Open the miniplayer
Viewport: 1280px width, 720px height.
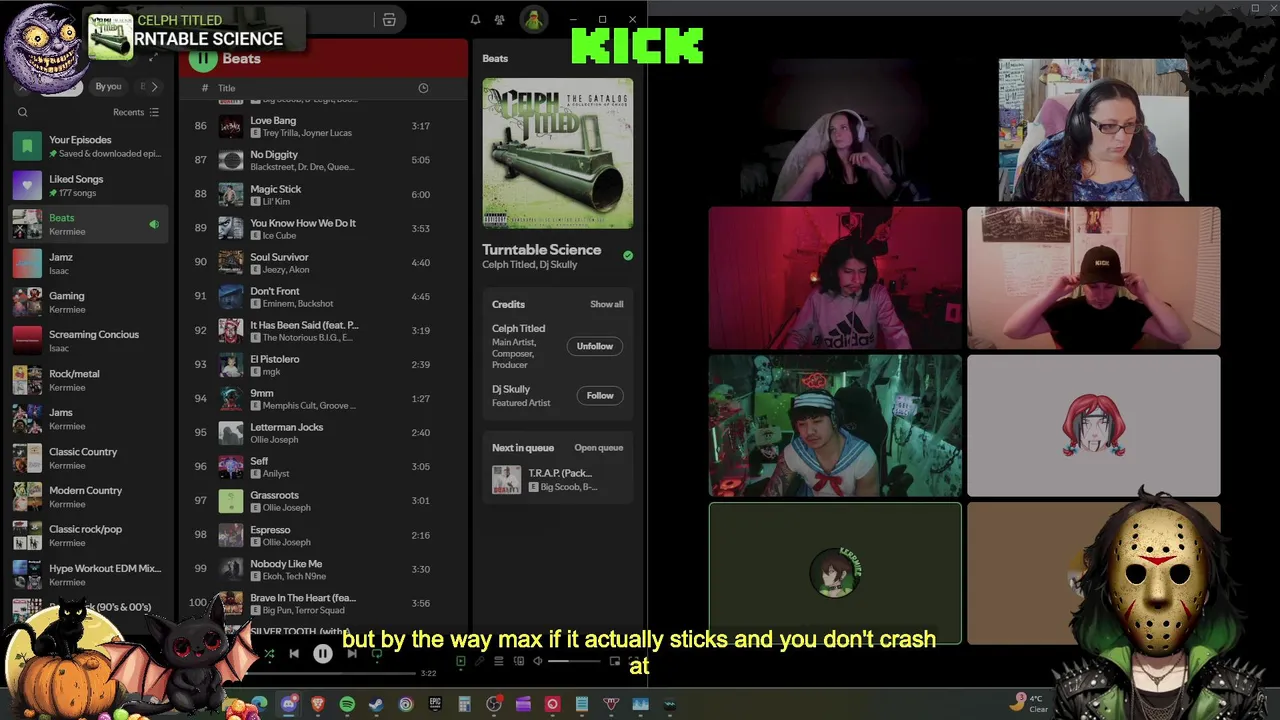coord(615,661)
